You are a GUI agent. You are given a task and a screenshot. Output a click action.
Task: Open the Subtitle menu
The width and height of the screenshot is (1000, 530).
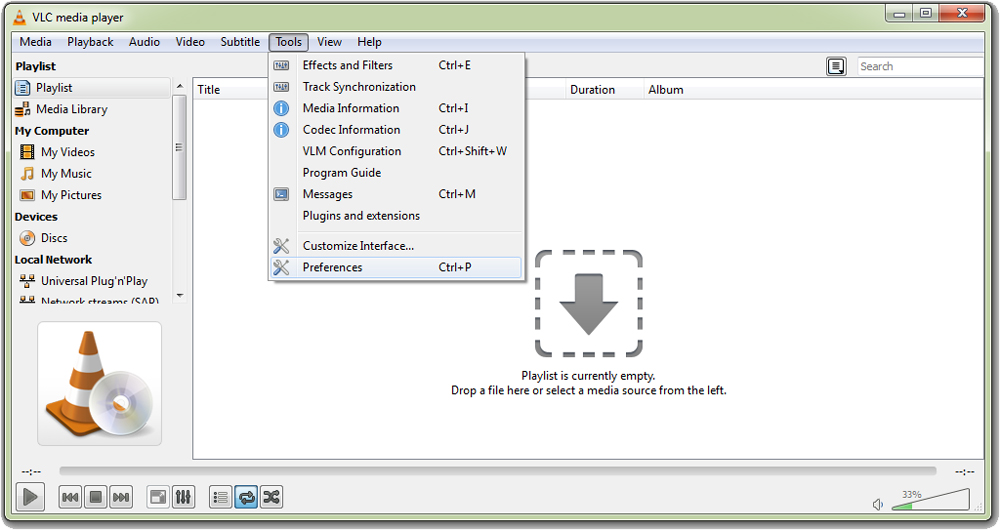pos(240,42)
